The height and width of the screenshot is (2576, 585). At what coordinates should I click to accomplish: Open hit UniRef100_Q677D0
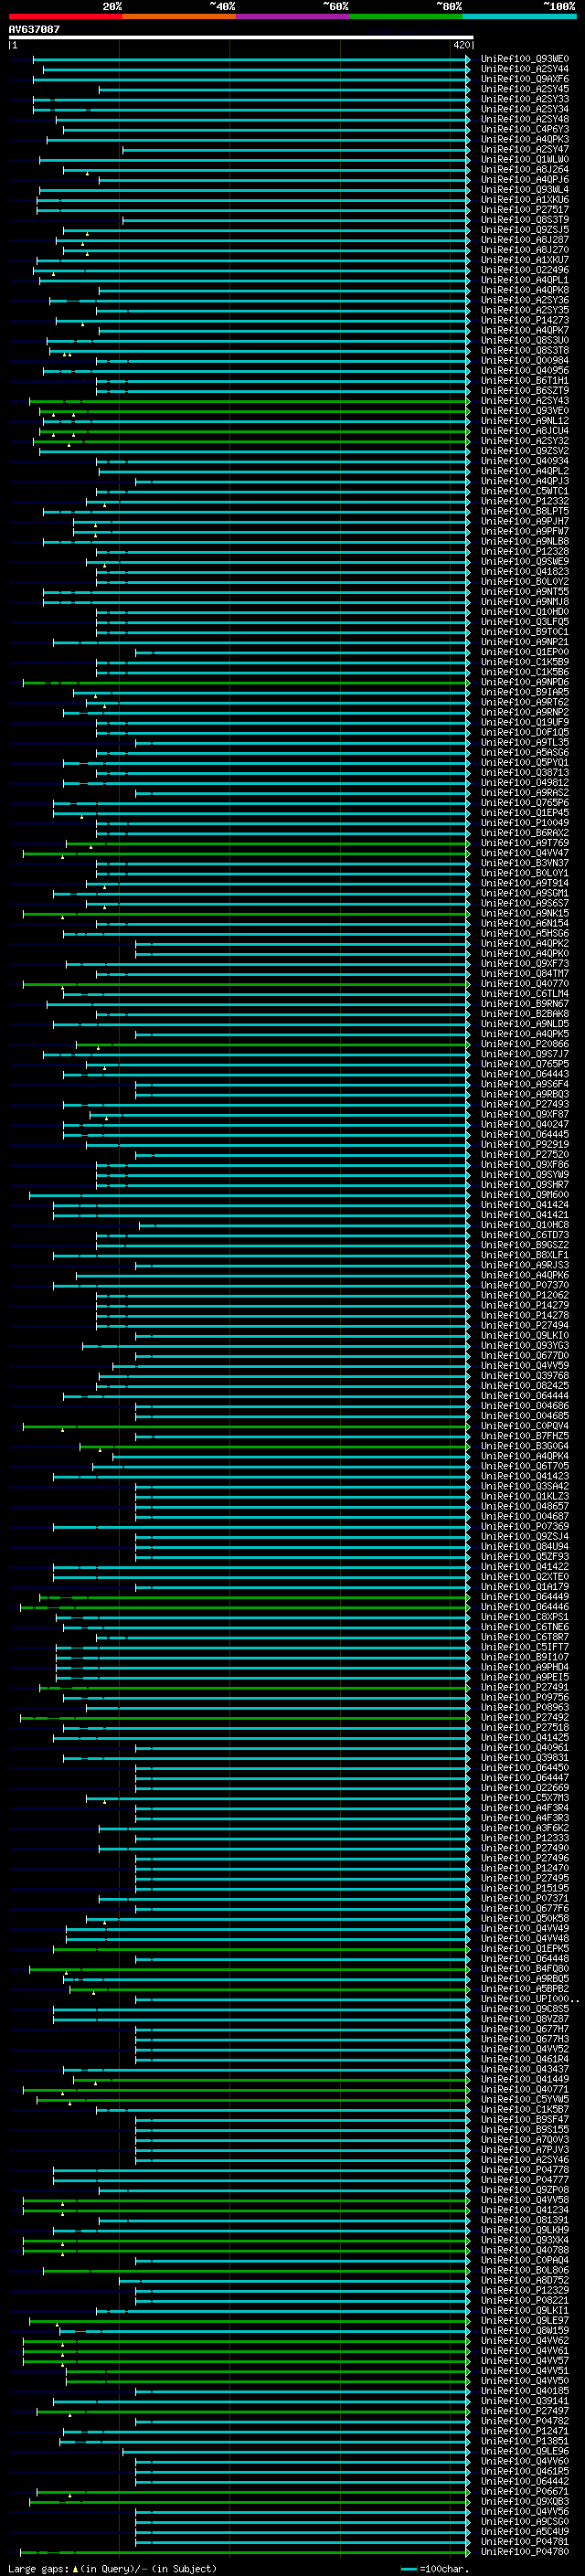[524, 1356]
